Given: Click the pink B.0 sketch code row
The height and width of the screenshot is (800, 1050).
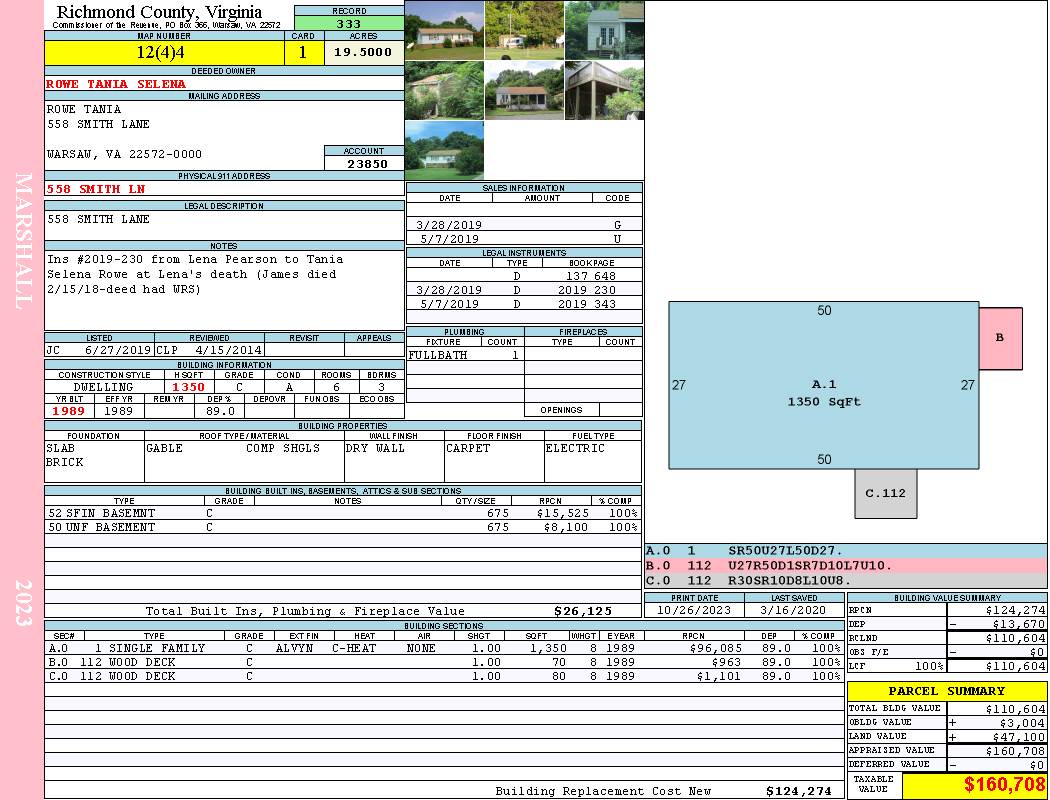Looking at the screenshot, I should pos(845,565).
